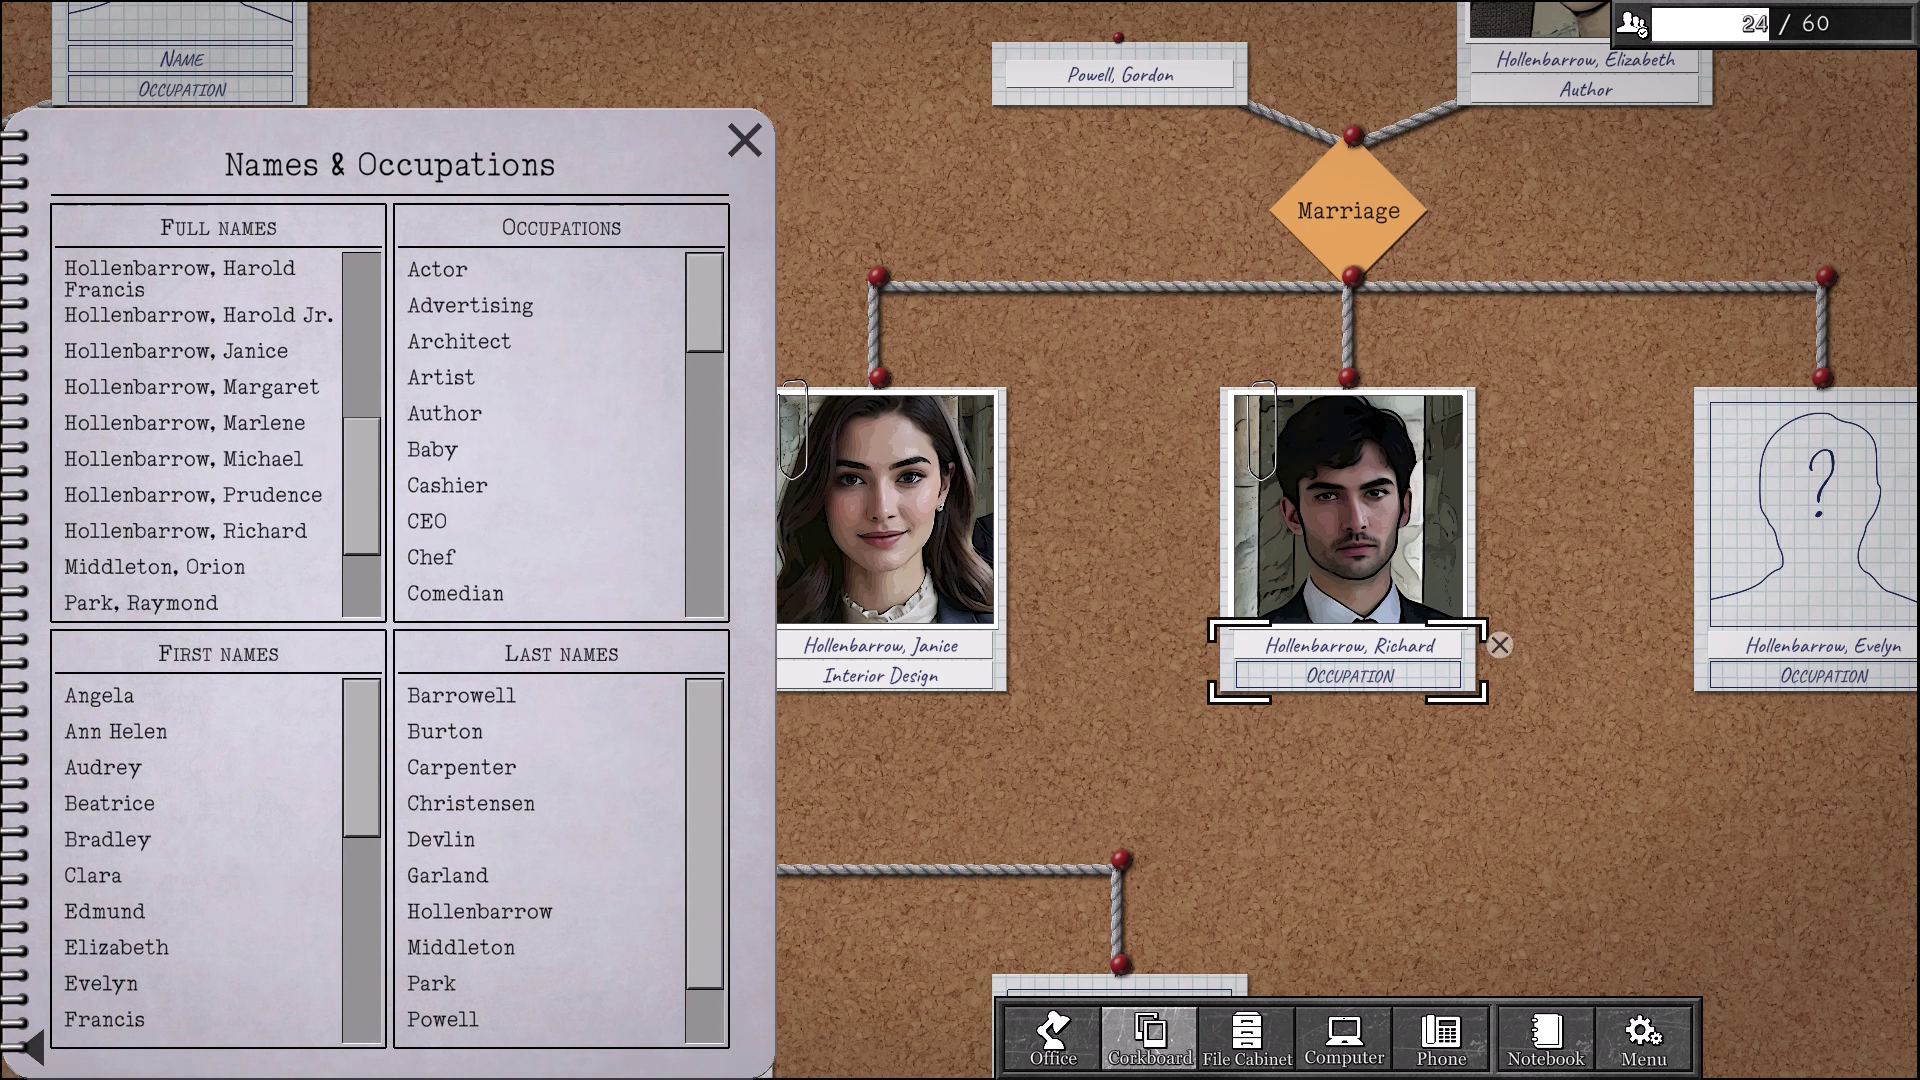Clear Richard Hollenbarrow's name entry
Viewport: 1920px width, 1080px height.
(x=1499, y=645)
